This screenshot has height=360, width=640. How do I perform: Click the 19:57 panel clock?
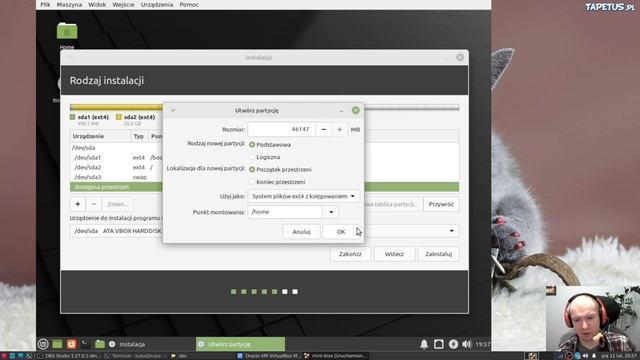pos(482,344)
